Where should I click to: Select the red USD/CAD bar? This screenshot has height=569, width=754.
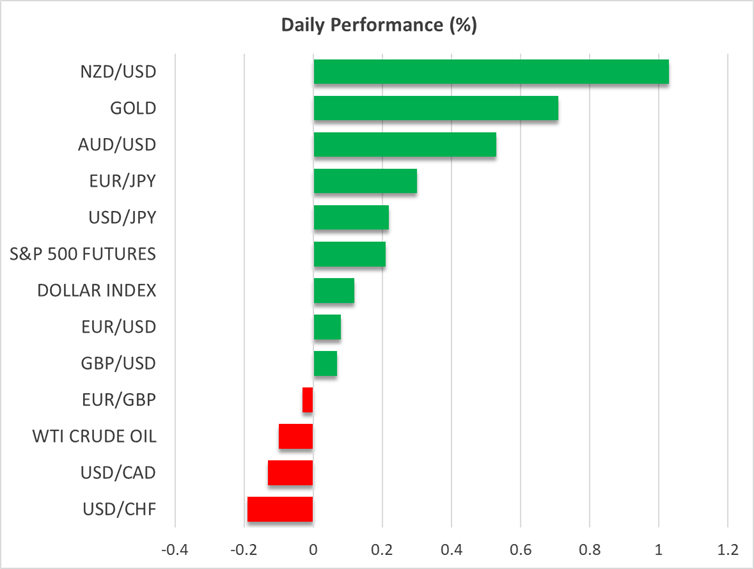(290, 473)
